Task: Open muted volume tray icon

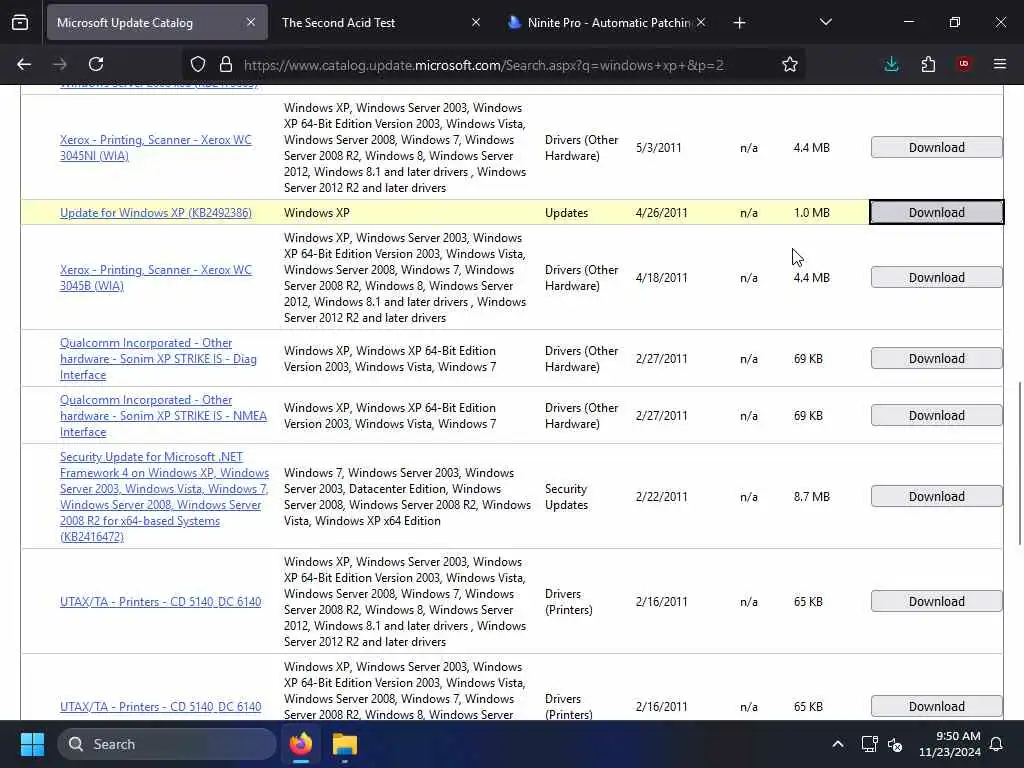Action: (895, 744)
